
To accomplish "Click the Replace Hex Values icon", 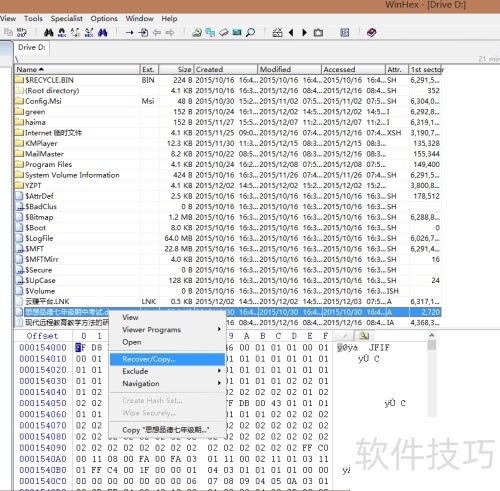I will [x=89, y=32].
